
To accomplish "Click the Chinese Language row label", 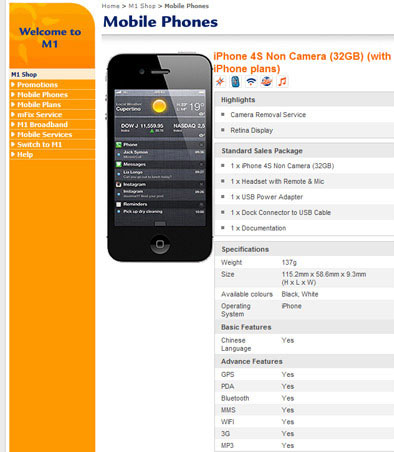I will point(236,344).
